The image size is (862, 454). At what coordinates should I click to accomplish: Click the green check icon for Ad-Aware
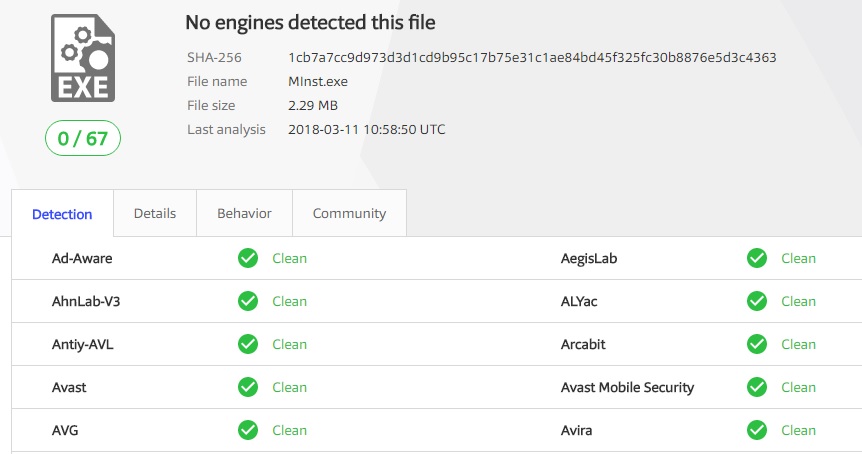pyautogui.click(x=248, y=258)
